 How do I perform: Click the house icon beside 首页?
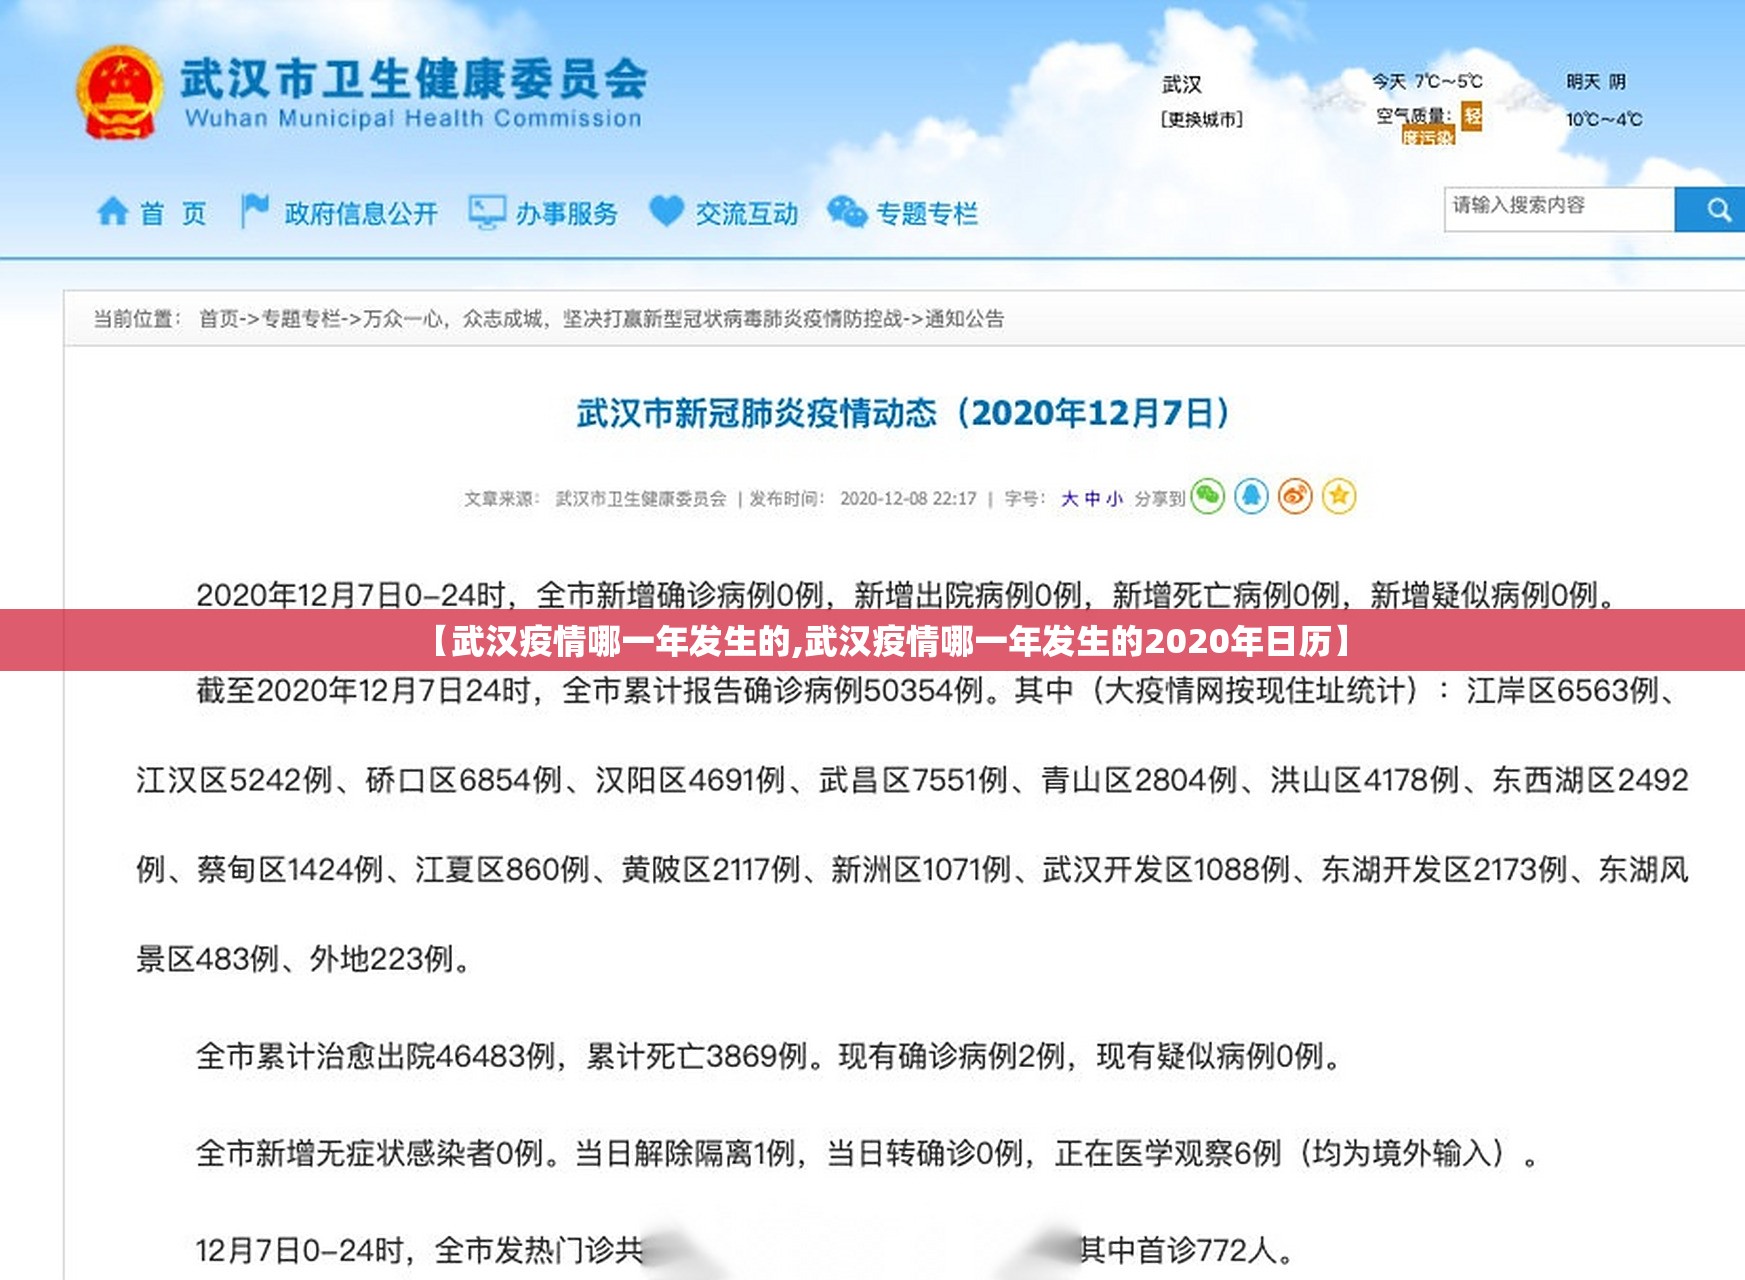click(112, 212)
